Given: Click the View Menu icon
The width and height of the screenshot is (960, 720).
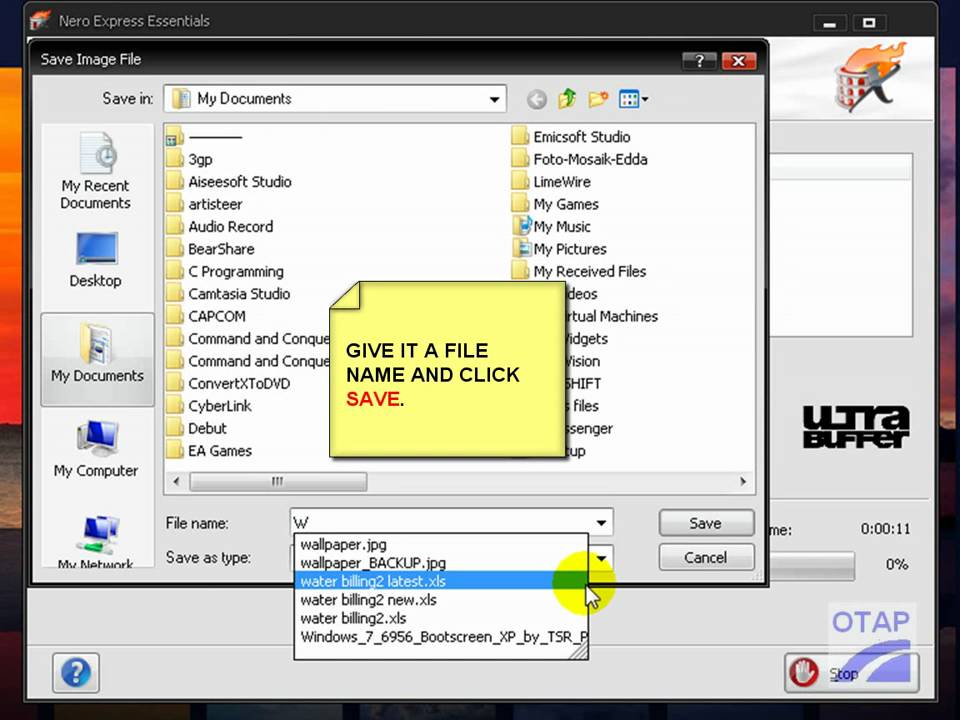Looking at the screenshot, I should 631,98.
